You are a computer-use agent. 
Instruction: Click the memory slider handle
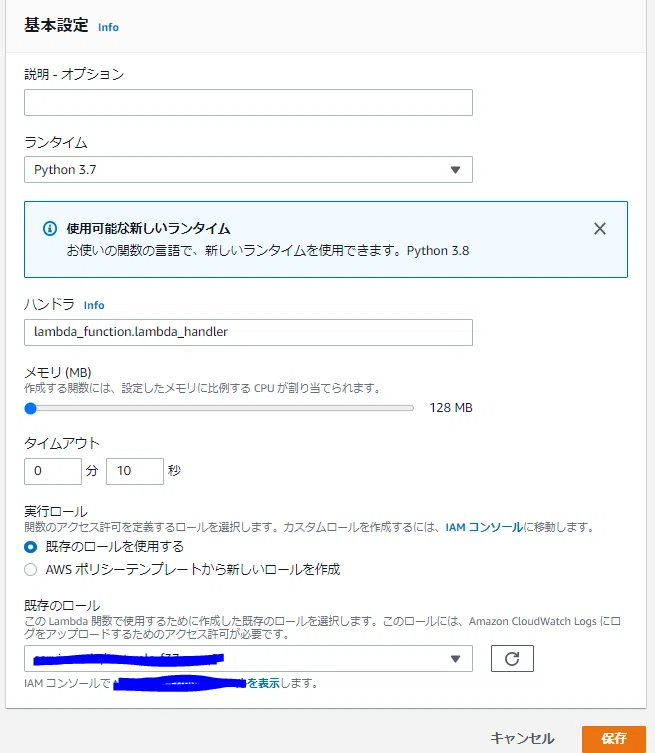pyautogui.click(x=31, y=408)
